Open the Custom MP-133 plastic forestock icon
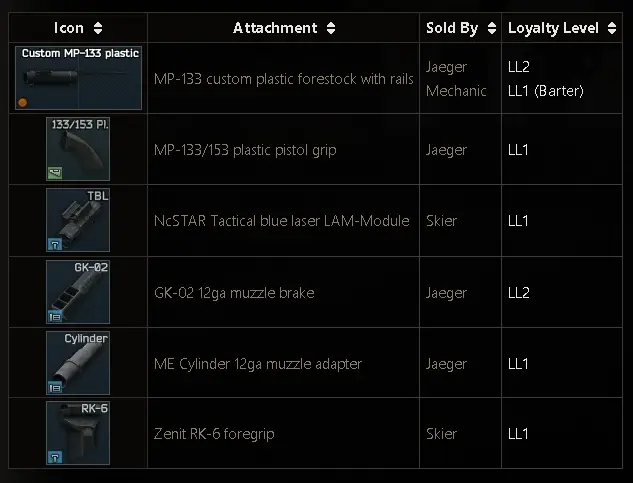 point(78,78)
